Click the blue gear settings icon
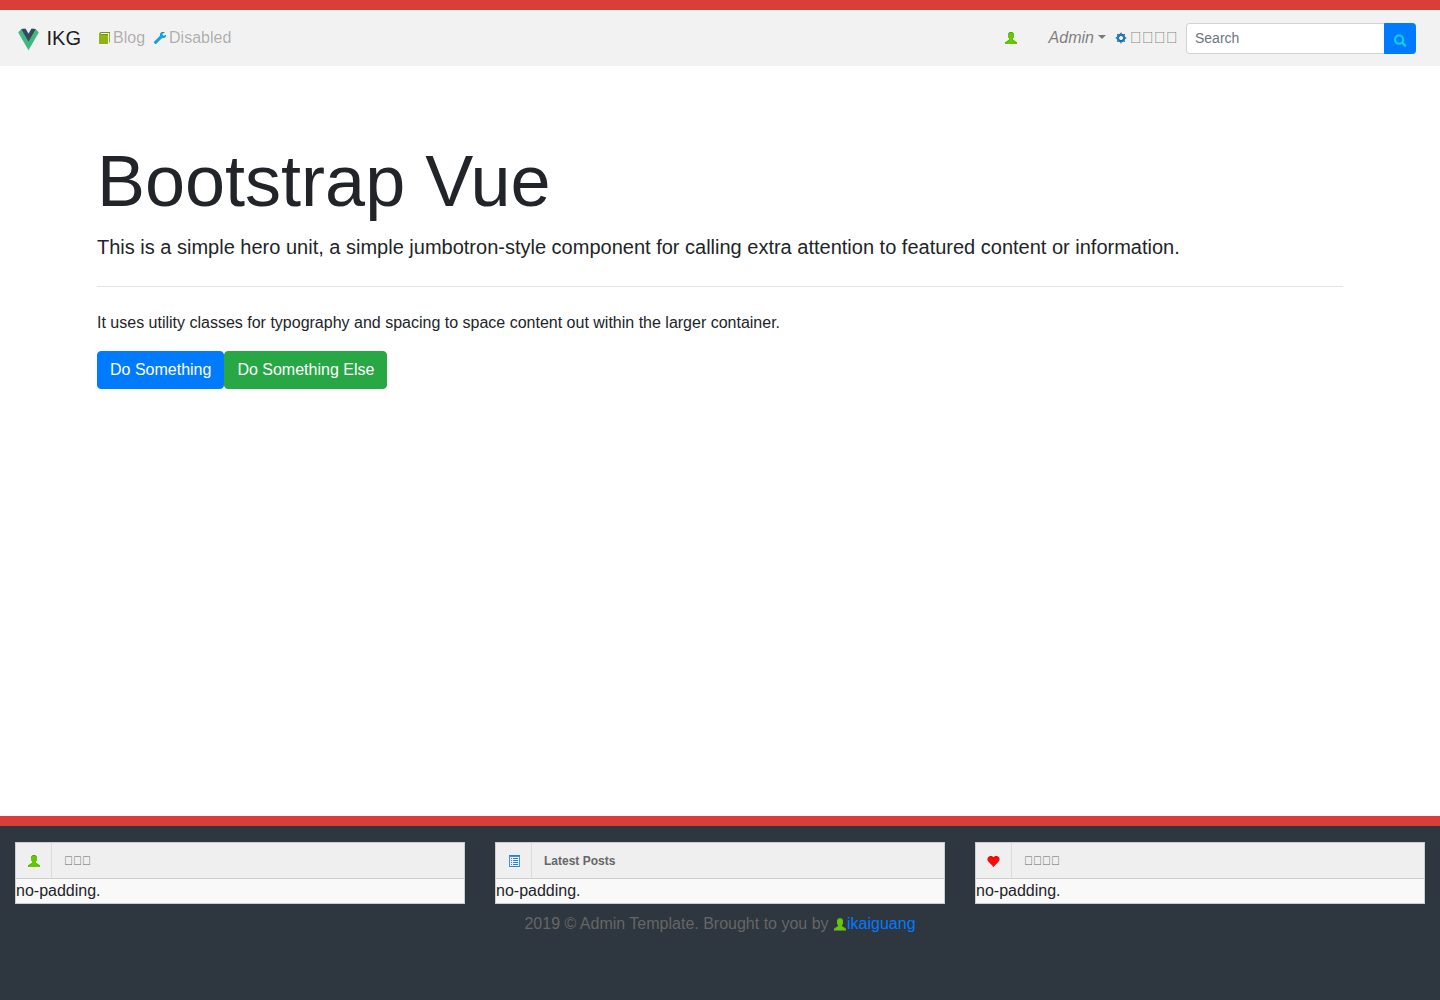Image resolution: width=1440 pixels, height=1000 pixels. 1121,38
